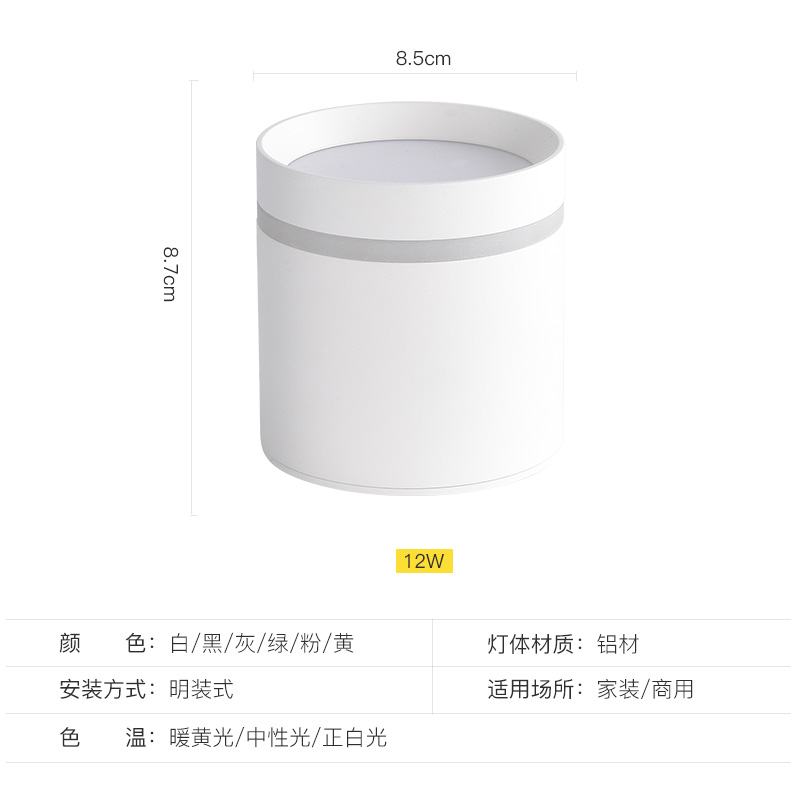This screenshot has width=800, height=800.
Task: Click the 灯体材质 material label
Action: (535, 644)
